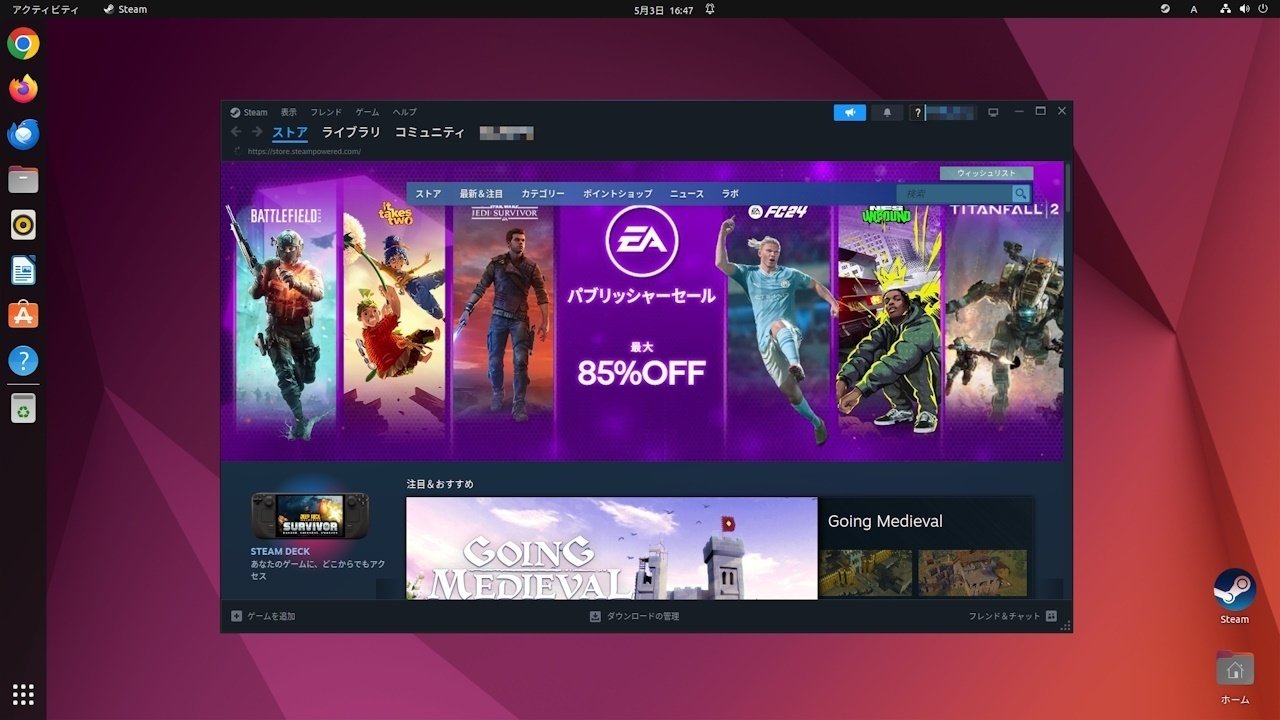Open the date and time in the top panel
Image resolution: width=1280 pixels, height=720 pixels.
point(664,9)
